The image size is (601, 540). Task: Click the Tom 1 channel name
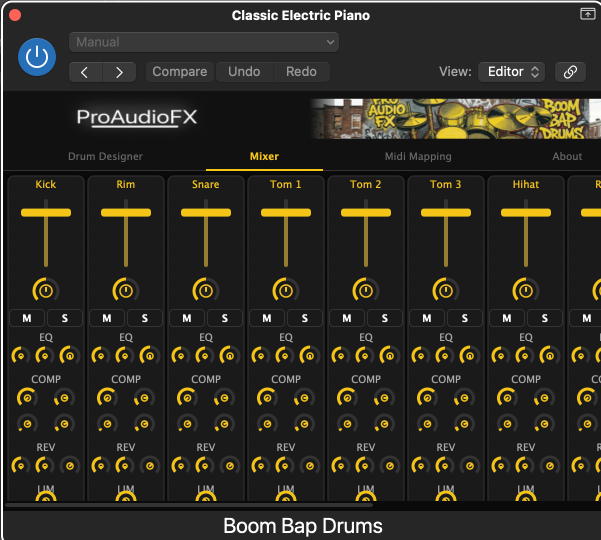point(286,184)
